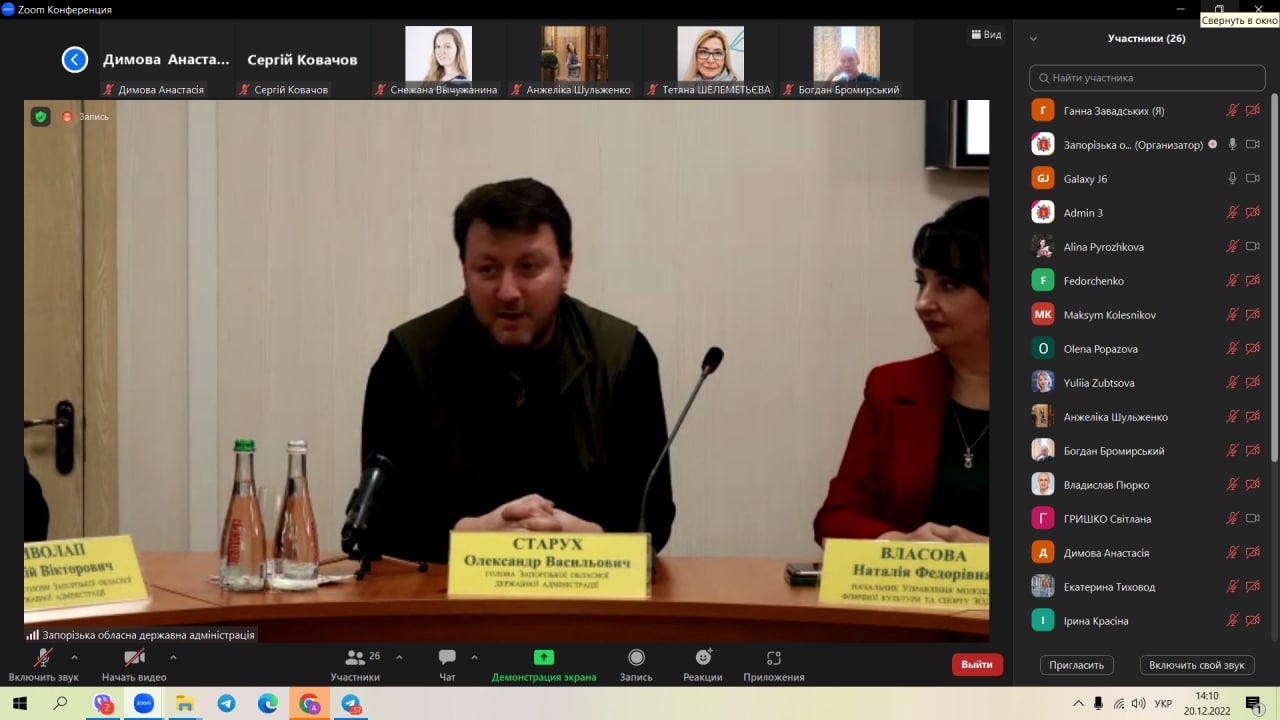Viewport: 1280px width, 720px height.
Task: Open the Windows notification center
Action: 1253,703
